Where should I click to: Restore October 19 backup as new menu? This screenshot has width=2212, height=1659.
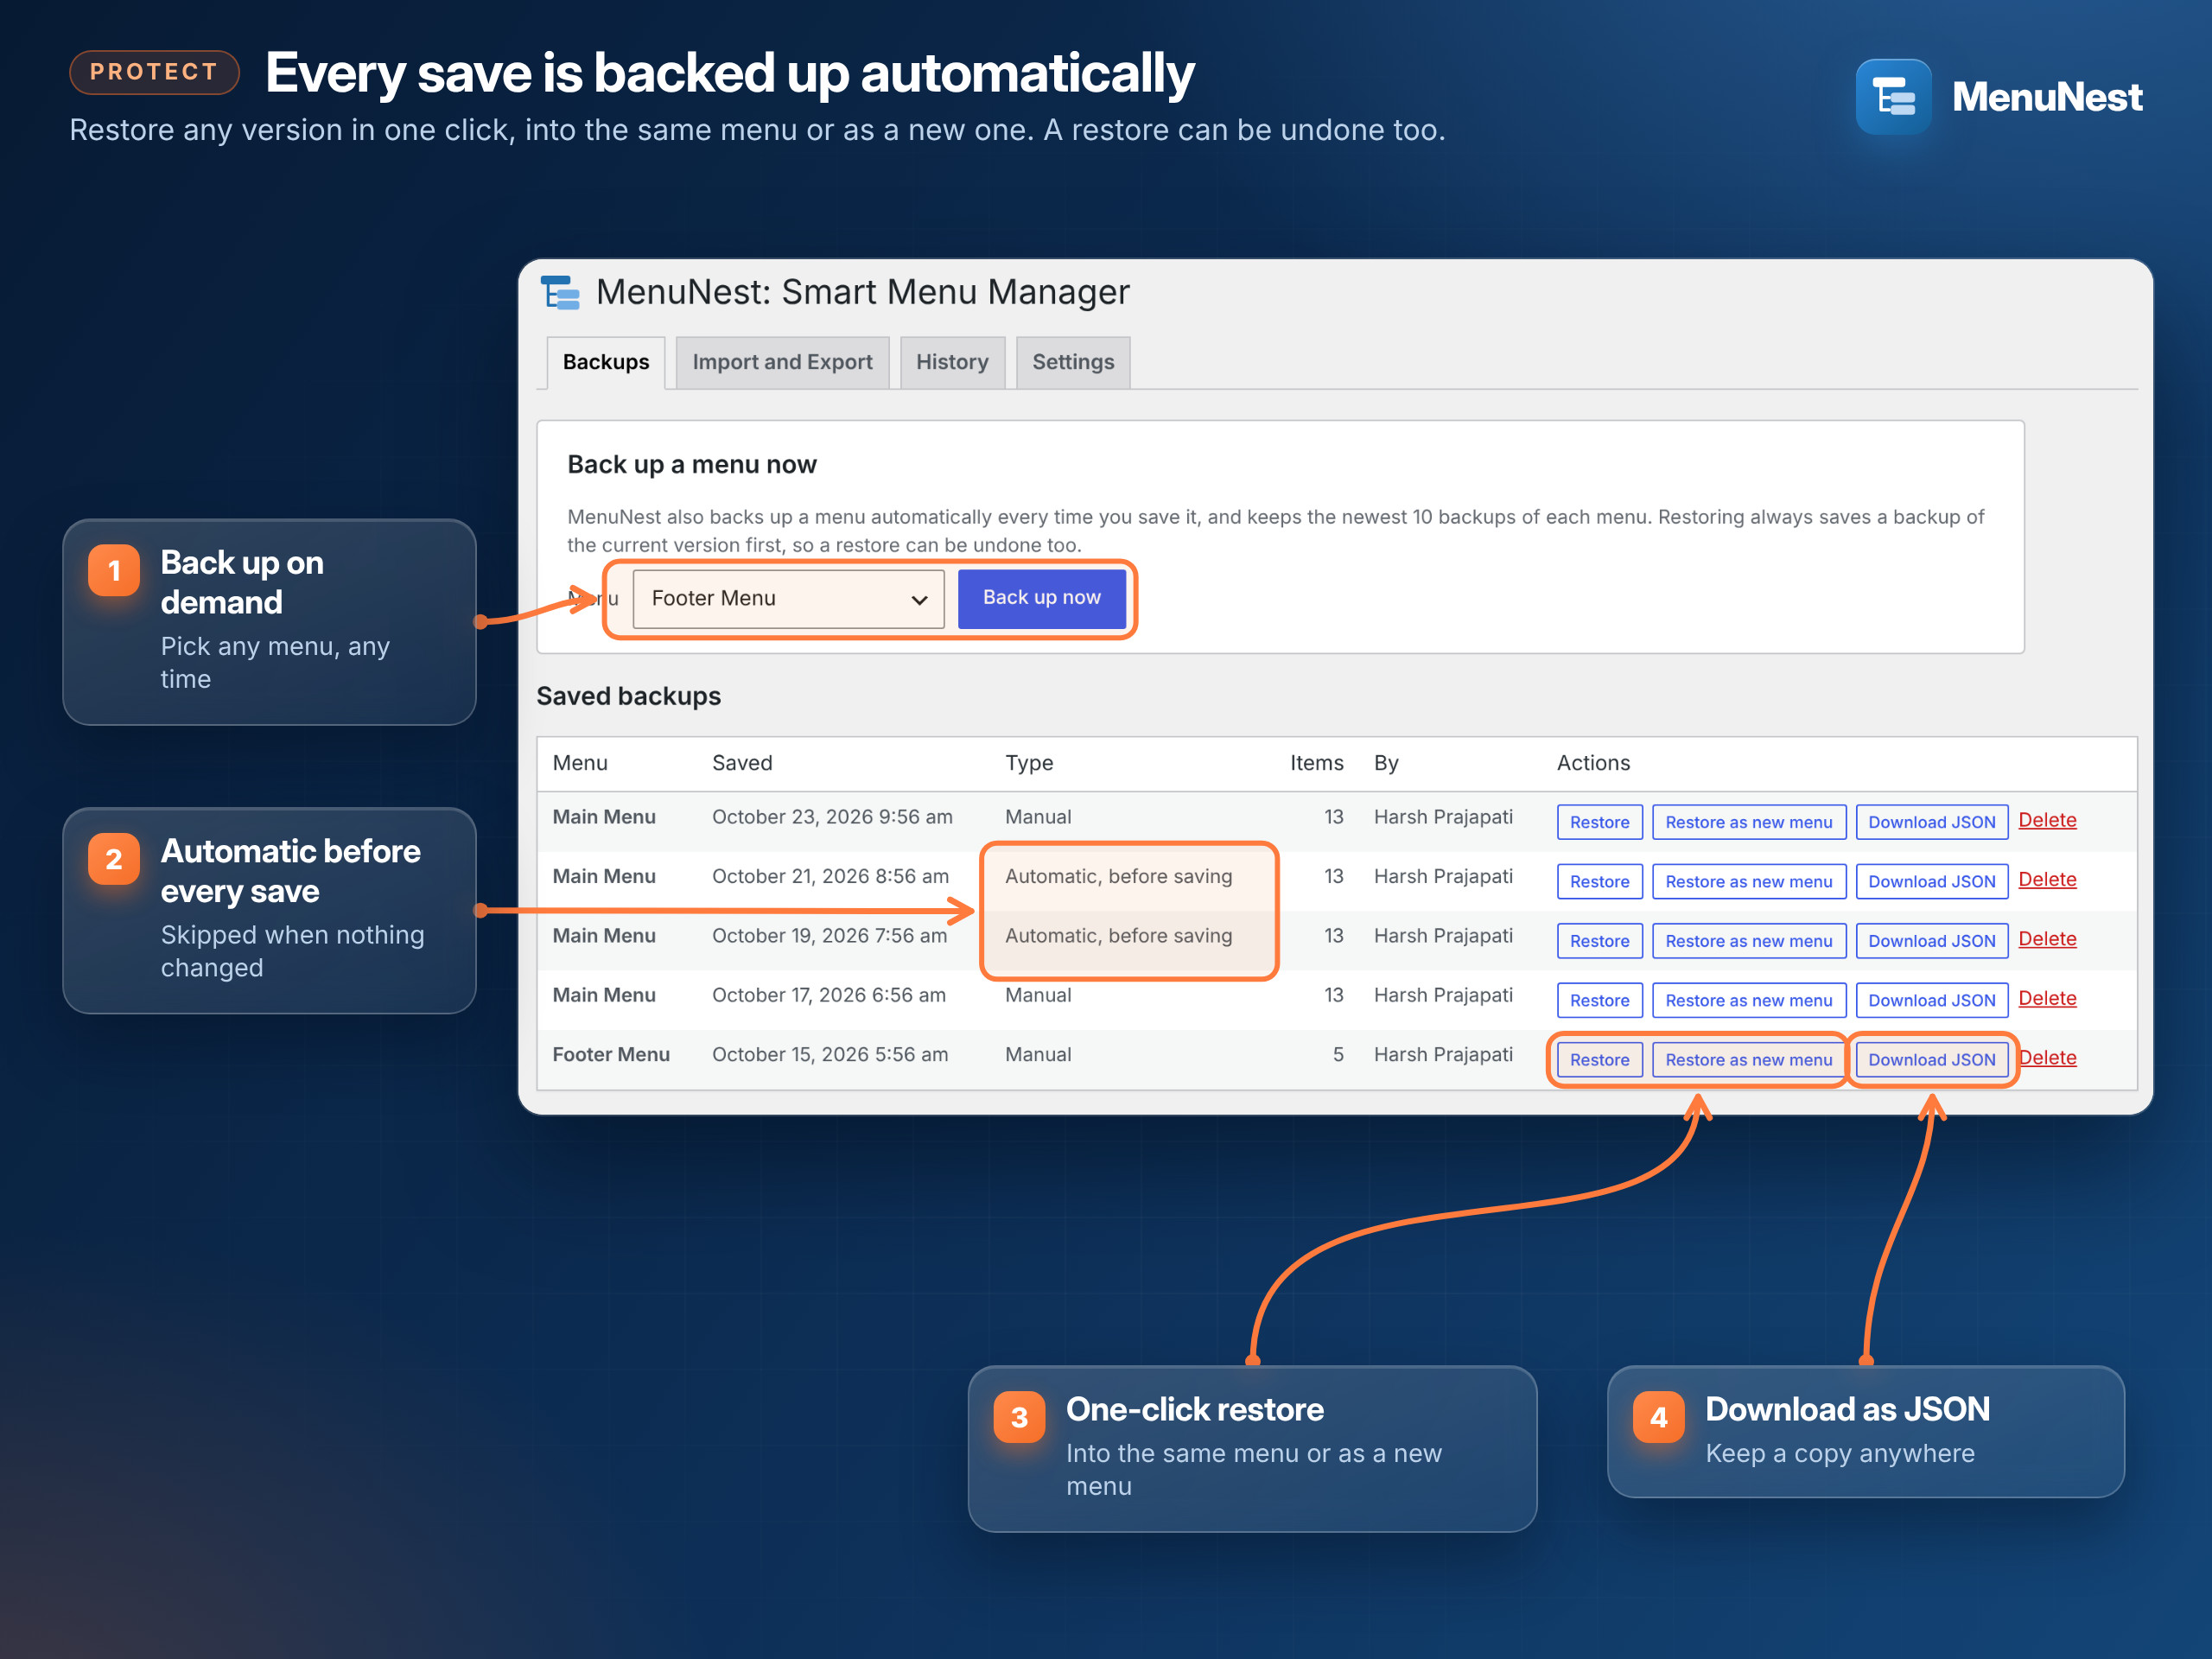[x=1748, y=941]
